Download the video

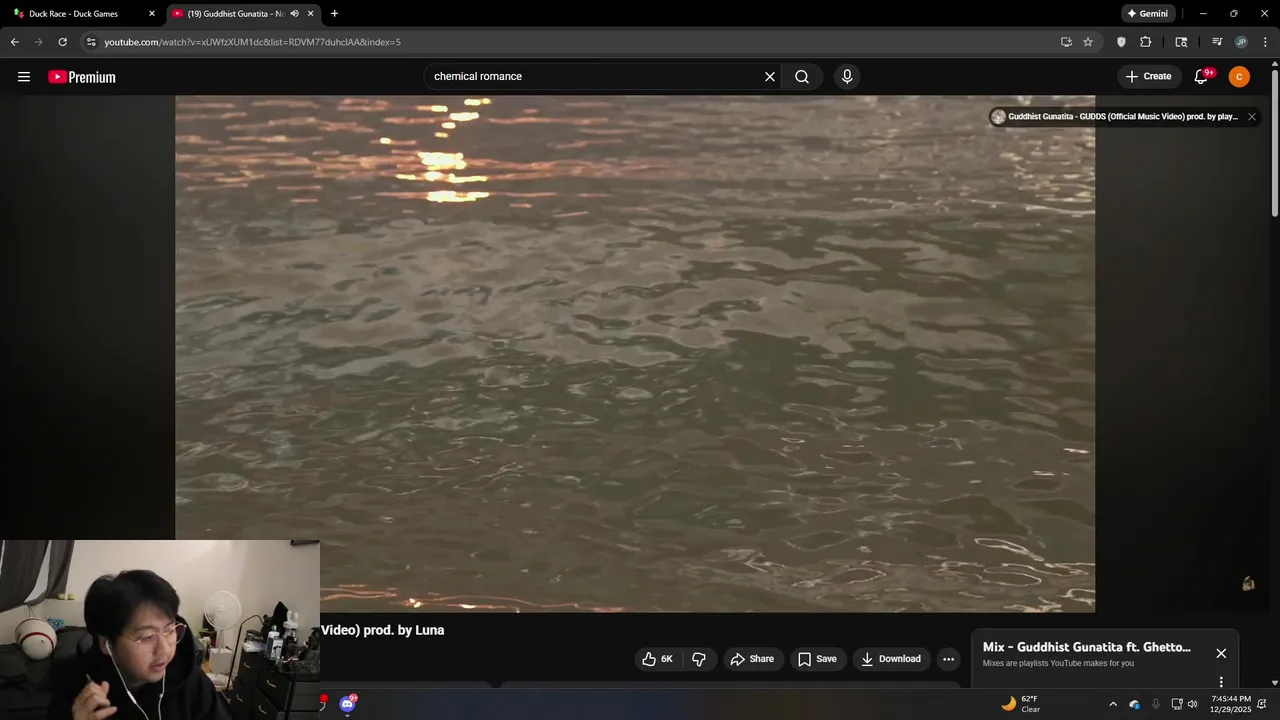[x=890, y=659]
